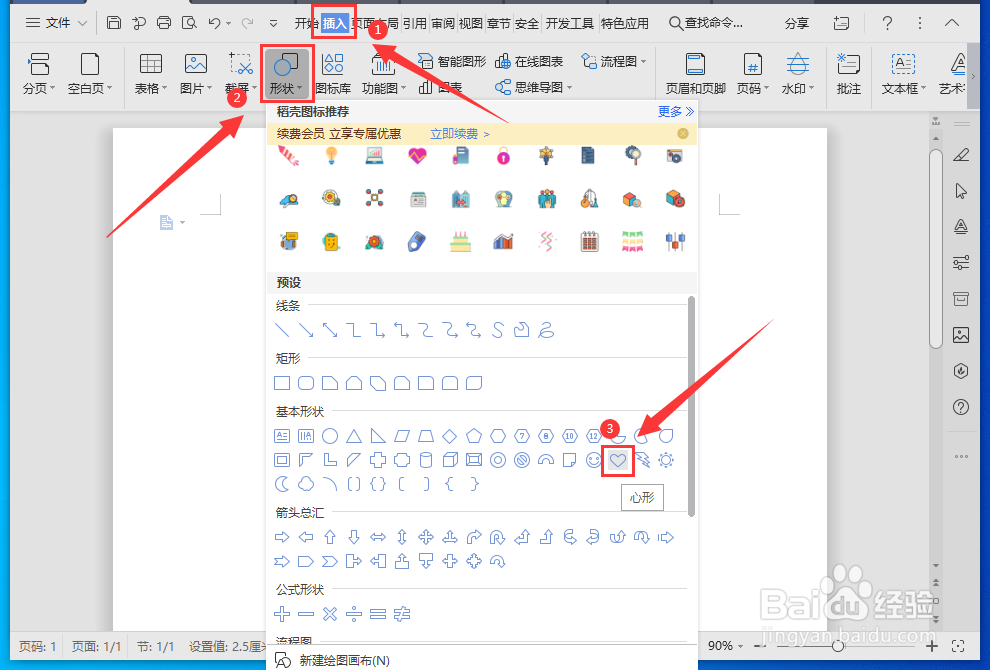Expand the 空白页 blank page dropdown
The image size is (990, 670).
click(109, 88)
